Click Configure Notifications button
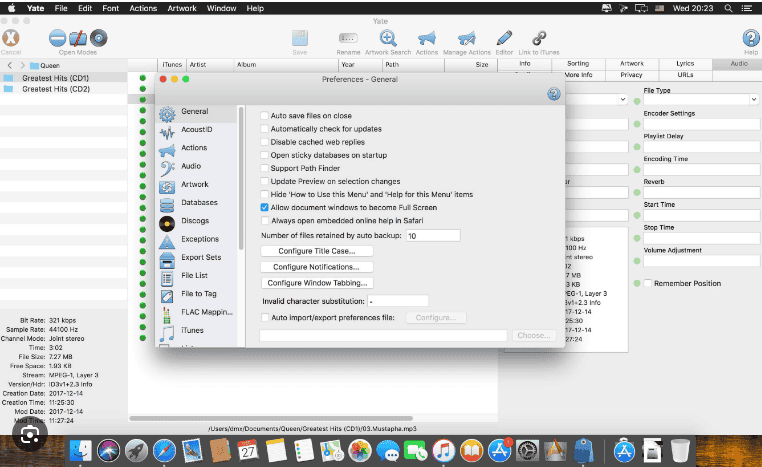This screenshot has height=467, width=762. click(317, 267)
